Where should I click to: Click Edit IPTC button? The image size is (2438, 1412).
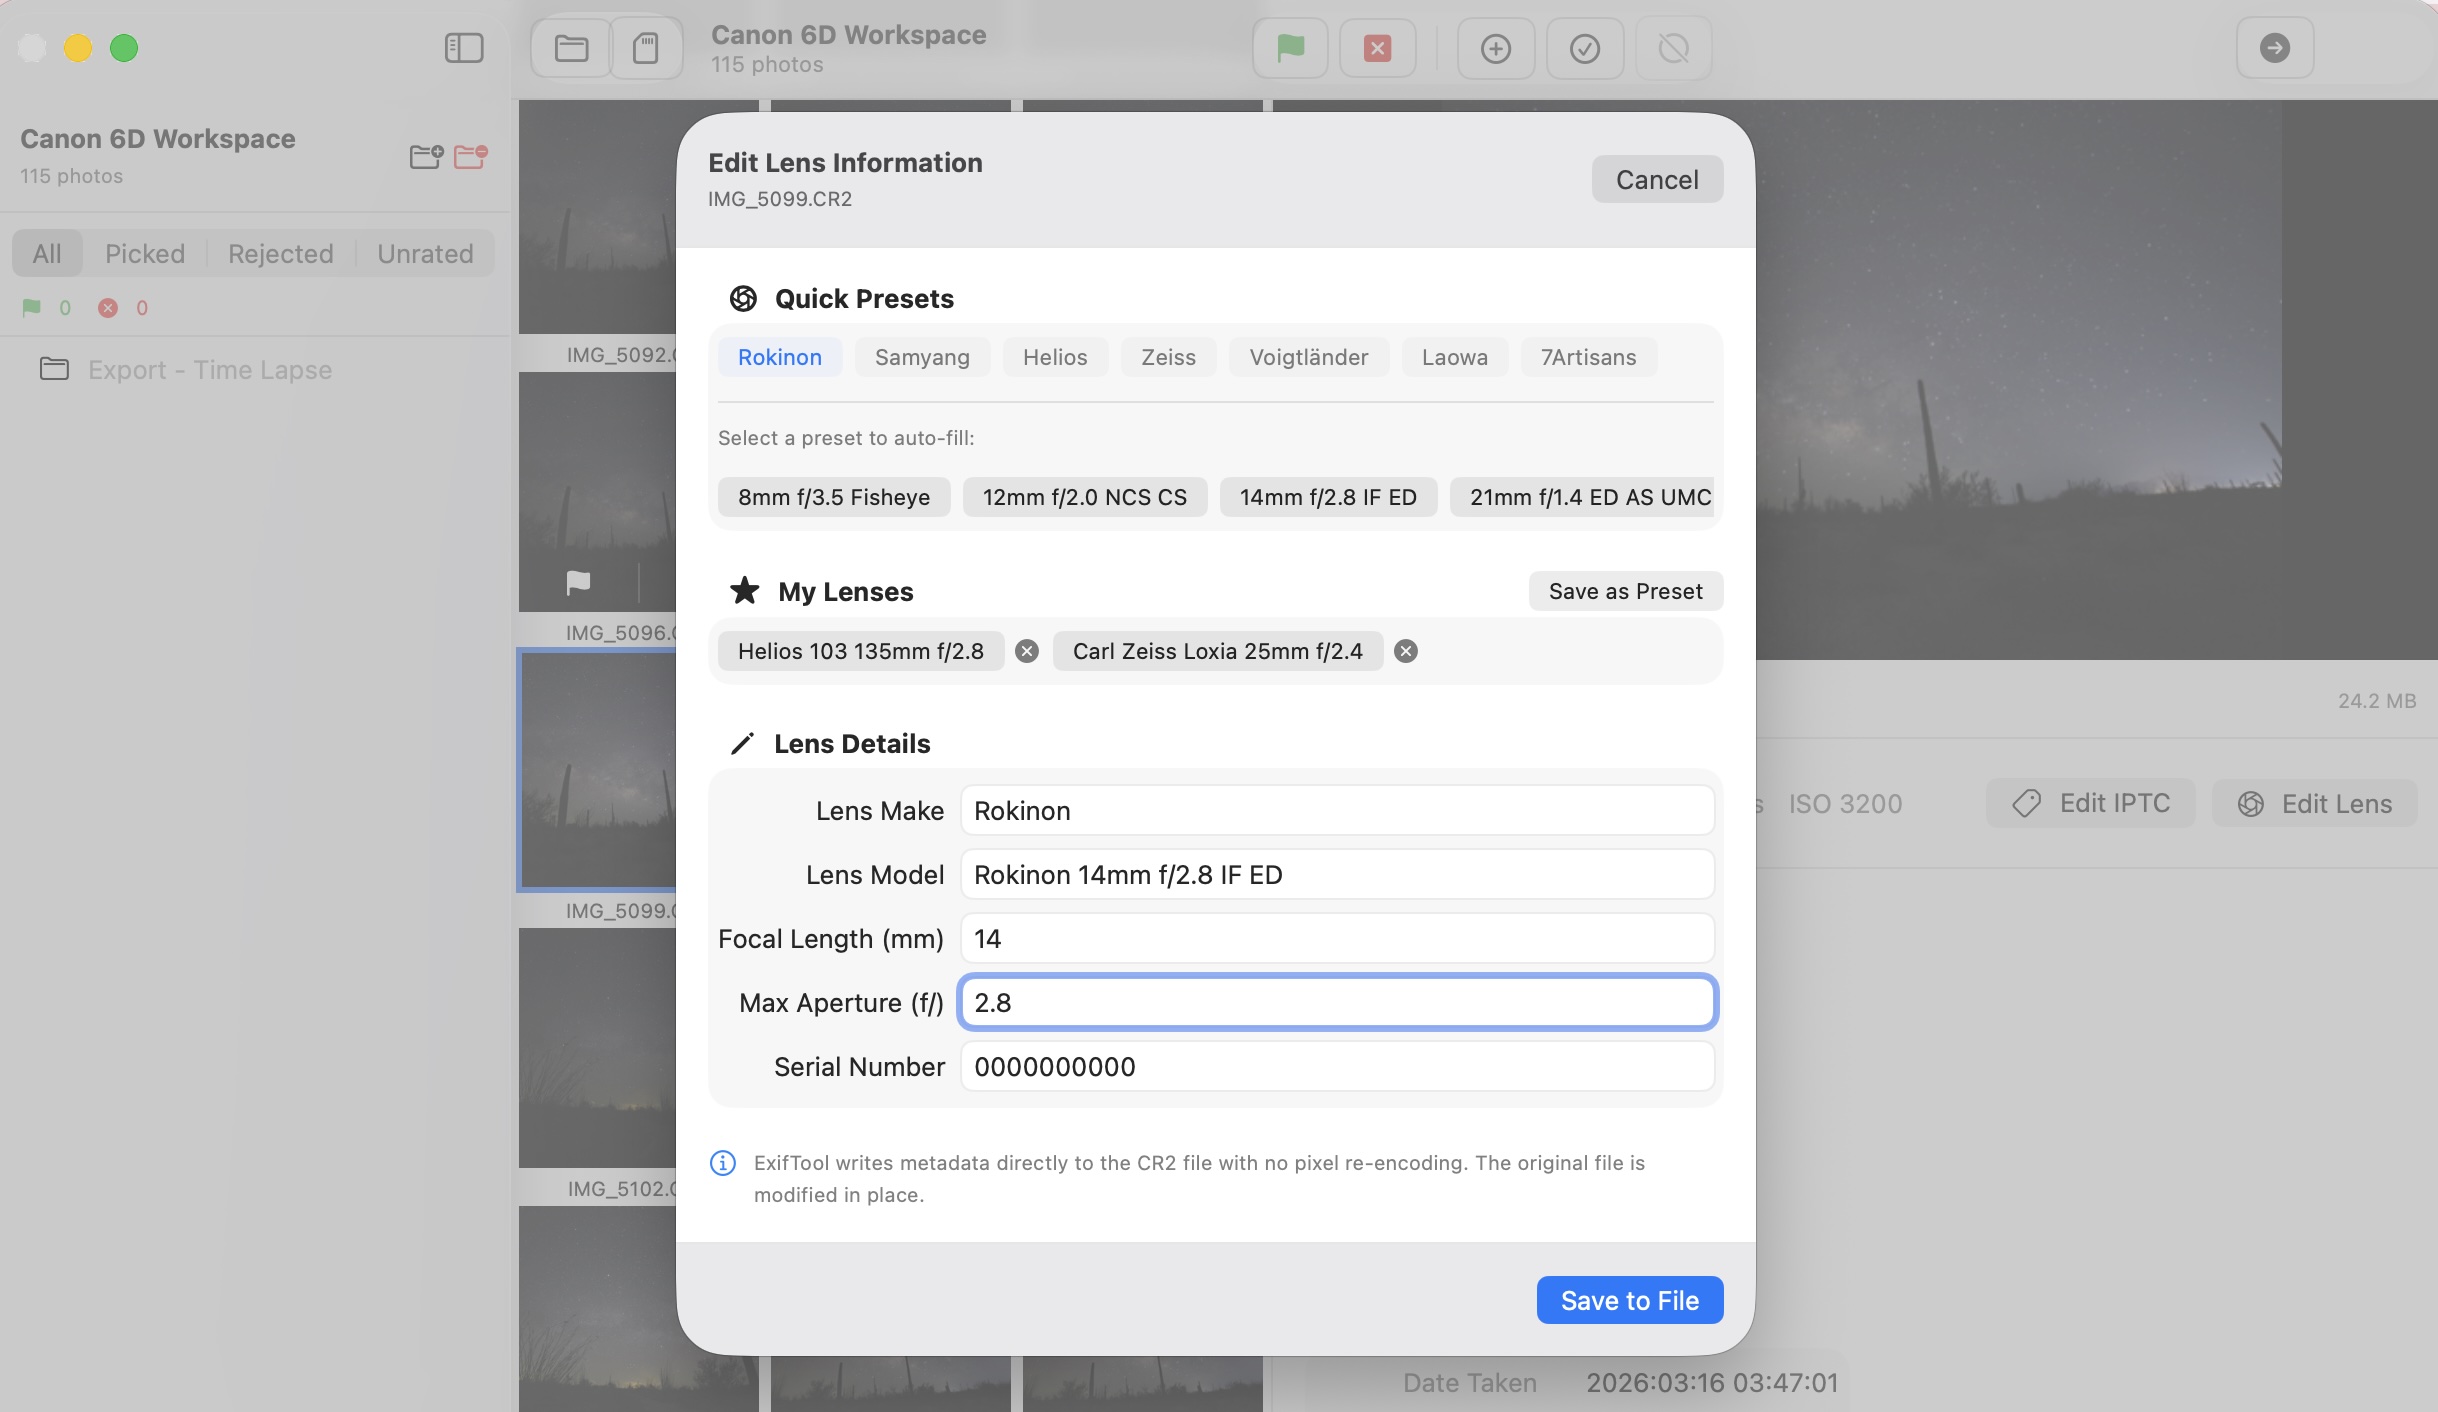[x=2091, y=803]
